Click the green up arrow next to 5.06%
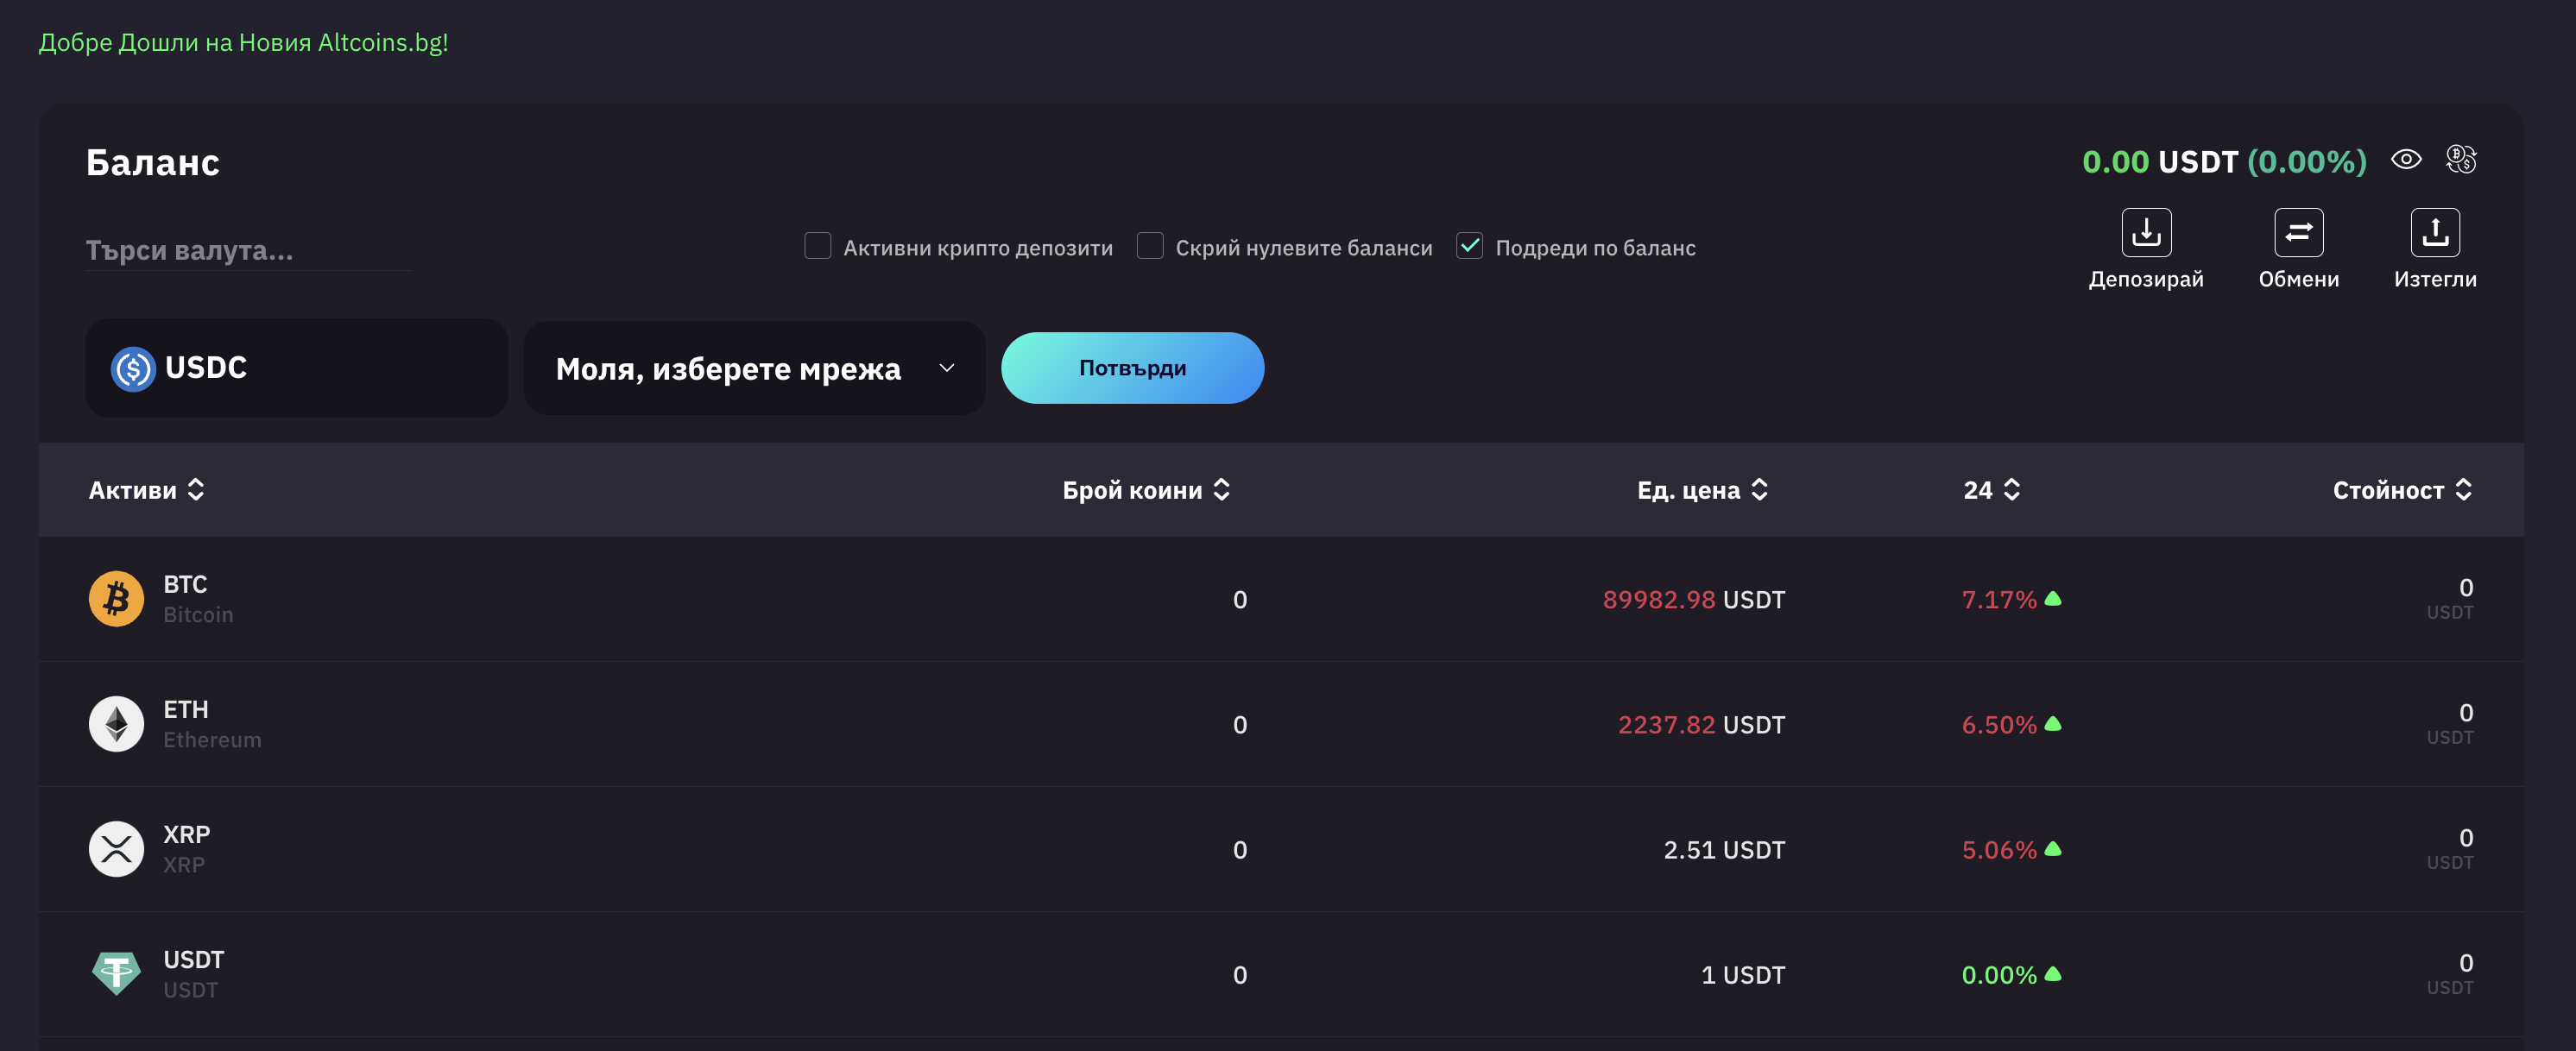The image size is (2576, 1051). click(2053, 848)
